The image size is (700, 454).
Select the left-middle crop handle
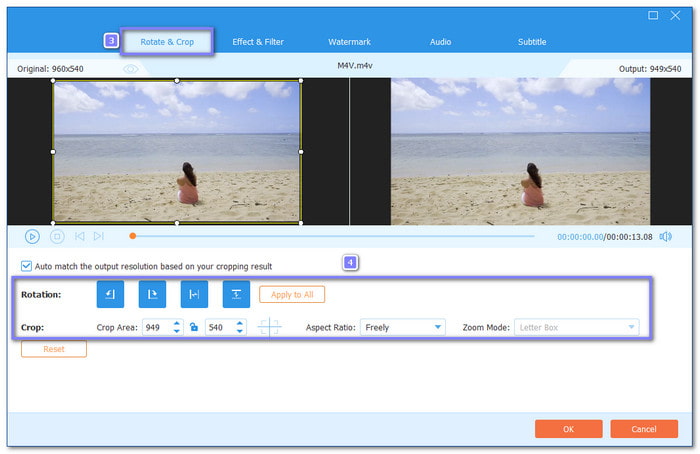53,152
